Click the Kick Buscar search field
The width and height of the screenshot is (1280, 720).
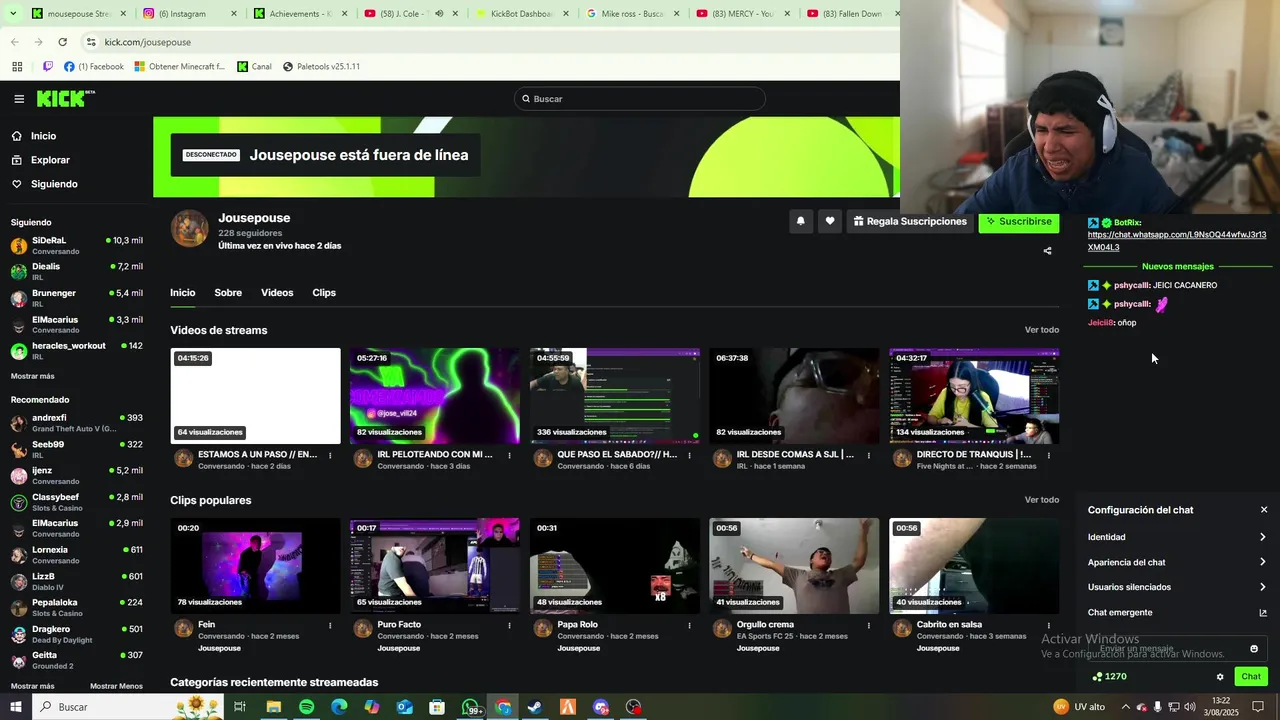pos(640,99)
